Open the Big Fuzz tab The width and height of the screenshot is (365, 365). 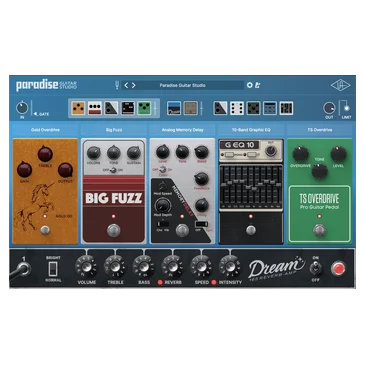(x=114, y=130)
